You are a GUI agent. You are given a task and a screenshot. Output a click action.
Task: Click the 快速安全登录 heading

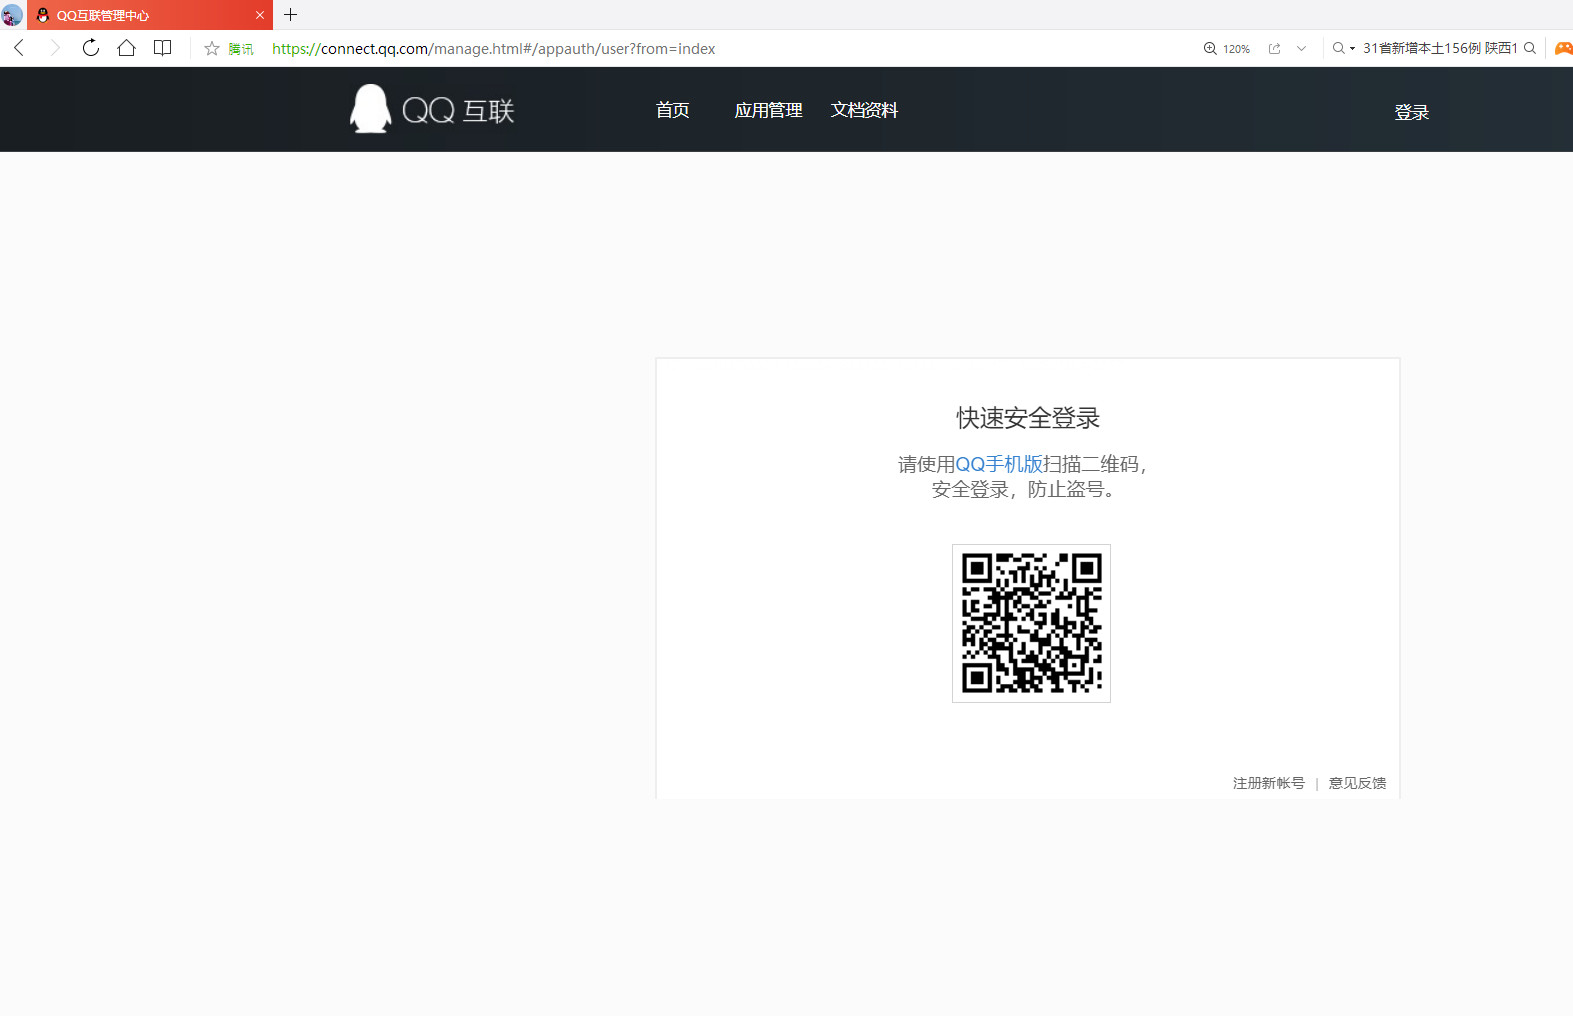1028,418
